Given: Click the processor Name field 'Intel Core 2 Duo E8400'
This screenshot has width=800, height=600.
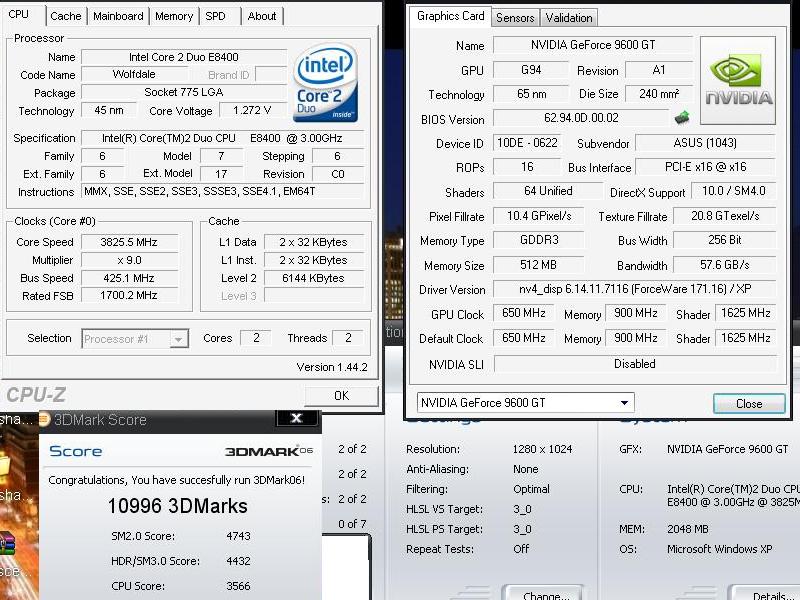Looking at the screenshot, I should coord(184,57).
